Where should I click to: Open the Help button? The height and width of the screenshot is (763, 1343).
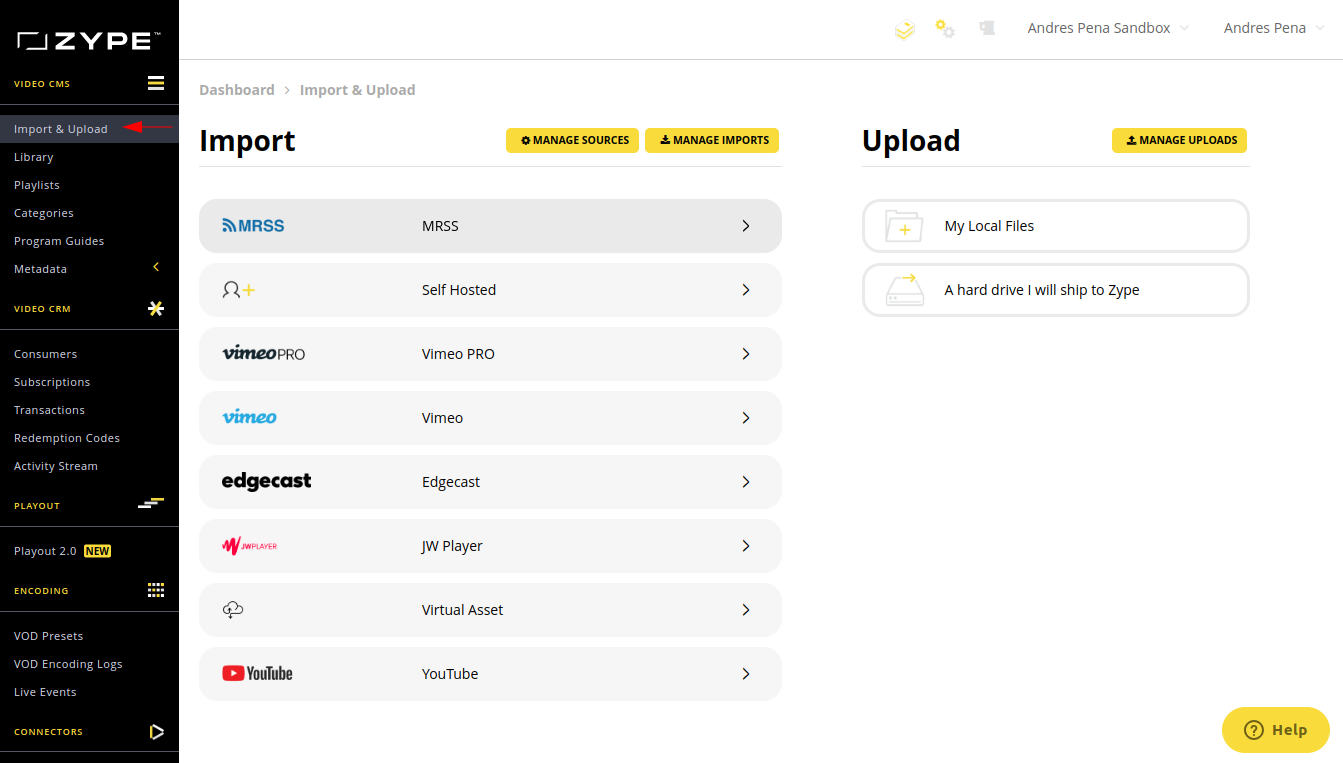pos(1276,730)
